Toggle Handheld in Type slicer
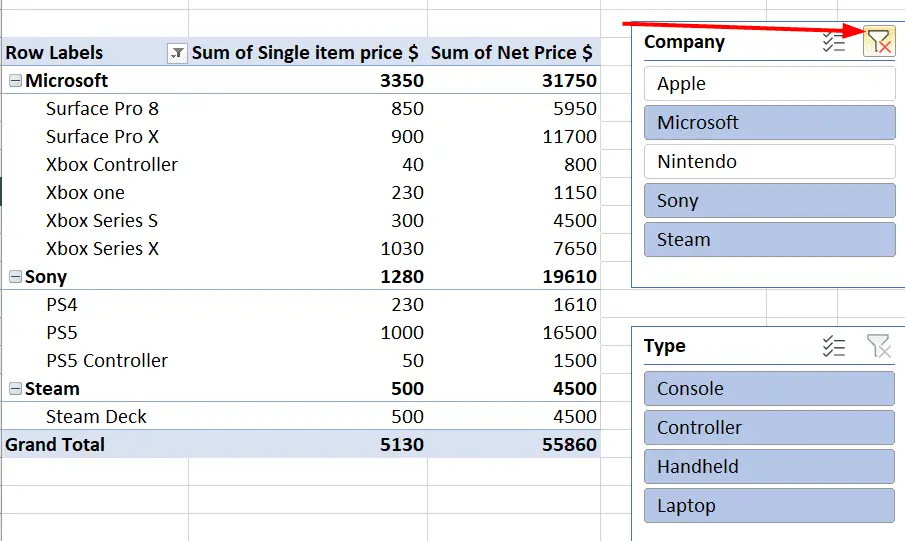Viewport: 905px width, 541px height. [x=769, y=467]
